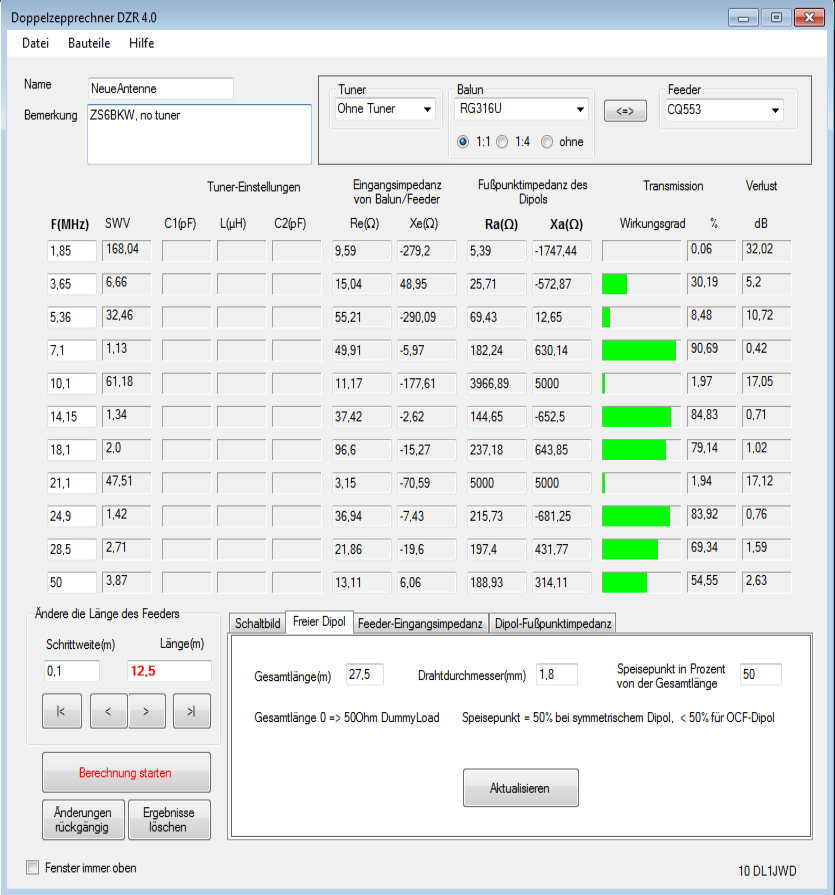Click the efficiency bar for 7,1 MHz

[x=642, y=350]
